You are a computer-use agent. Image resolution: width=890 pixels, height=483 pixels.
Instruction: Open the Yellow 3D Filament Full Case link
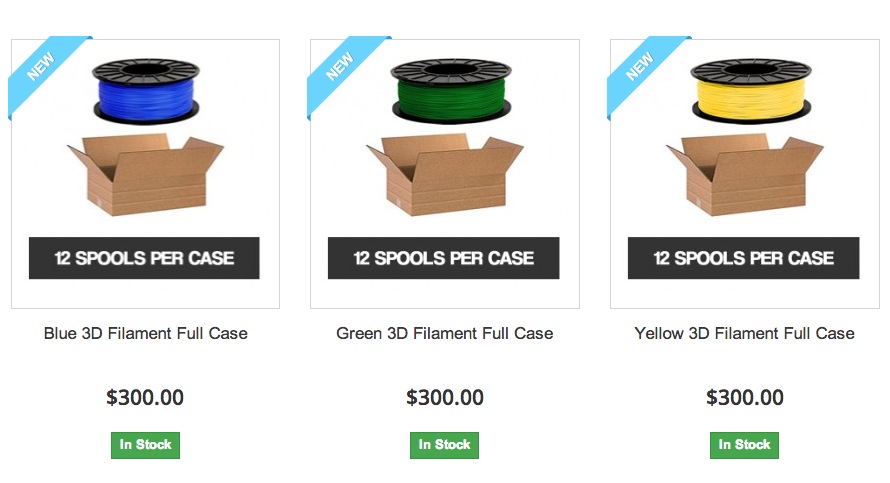(x=745, y=333)
